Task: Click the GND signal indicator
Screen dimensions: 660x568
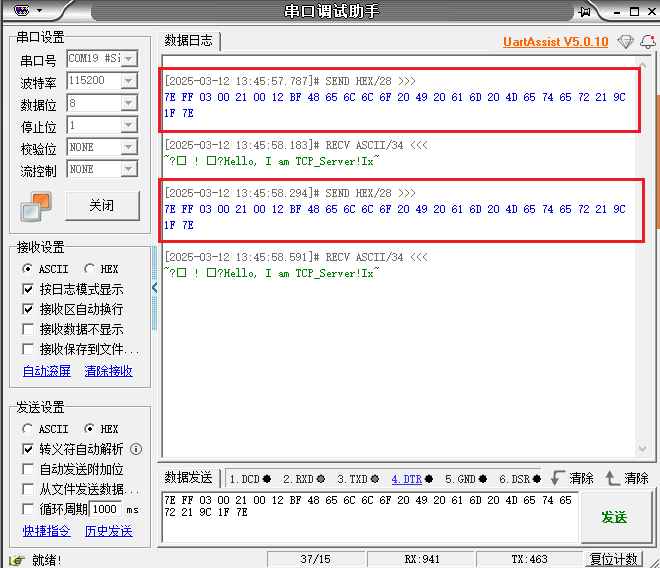Action: pos(483,479)
